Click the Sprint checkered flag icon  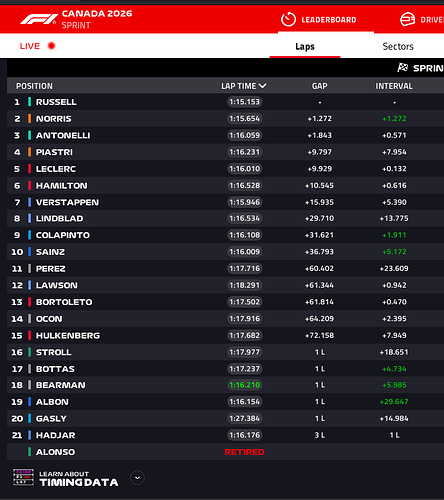[403, 68]
